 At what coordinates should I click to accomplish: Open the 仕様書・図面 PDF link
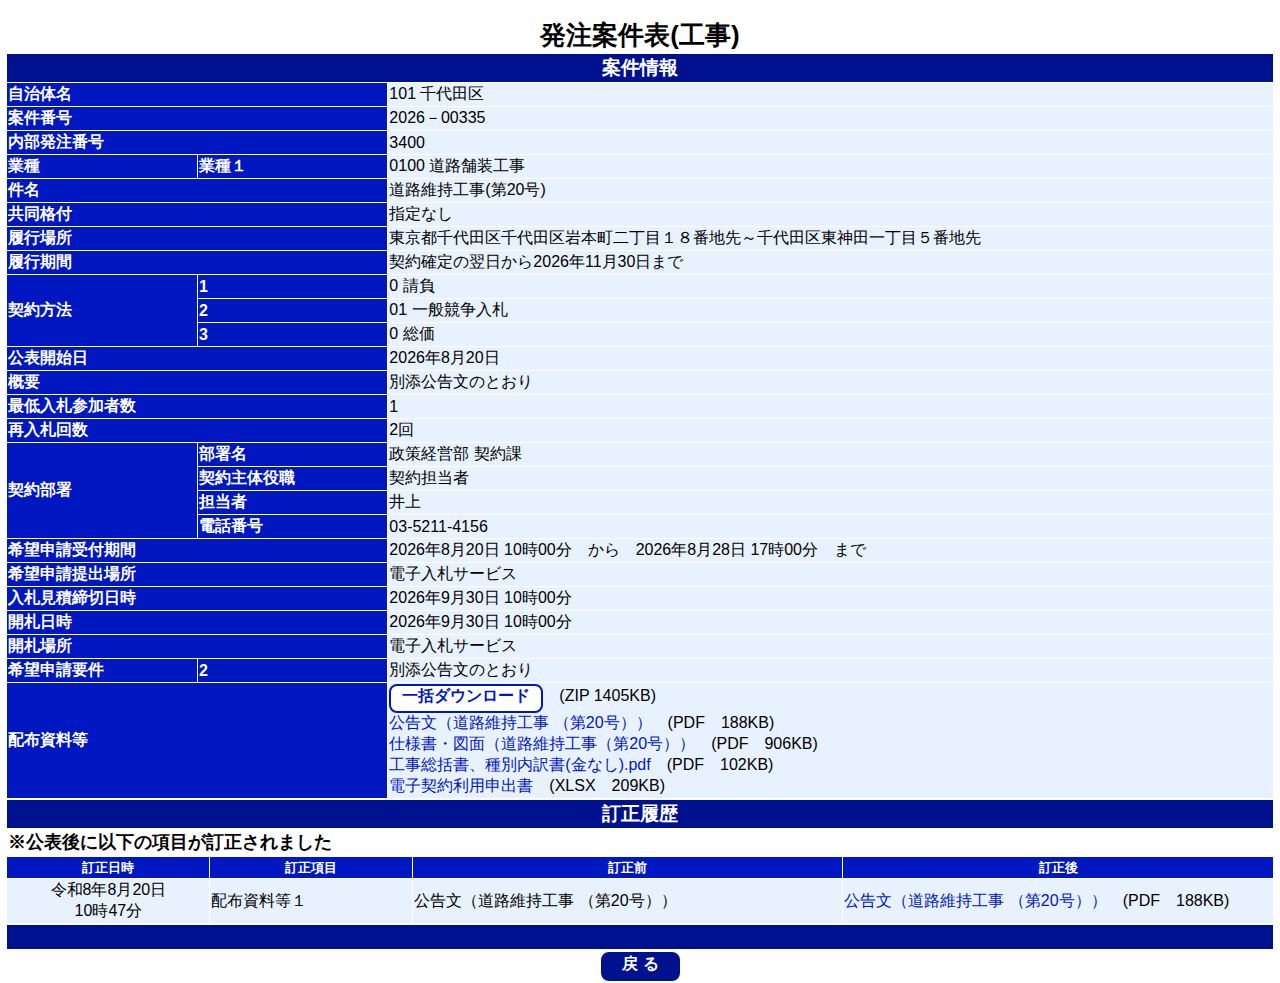coord(542,743)
